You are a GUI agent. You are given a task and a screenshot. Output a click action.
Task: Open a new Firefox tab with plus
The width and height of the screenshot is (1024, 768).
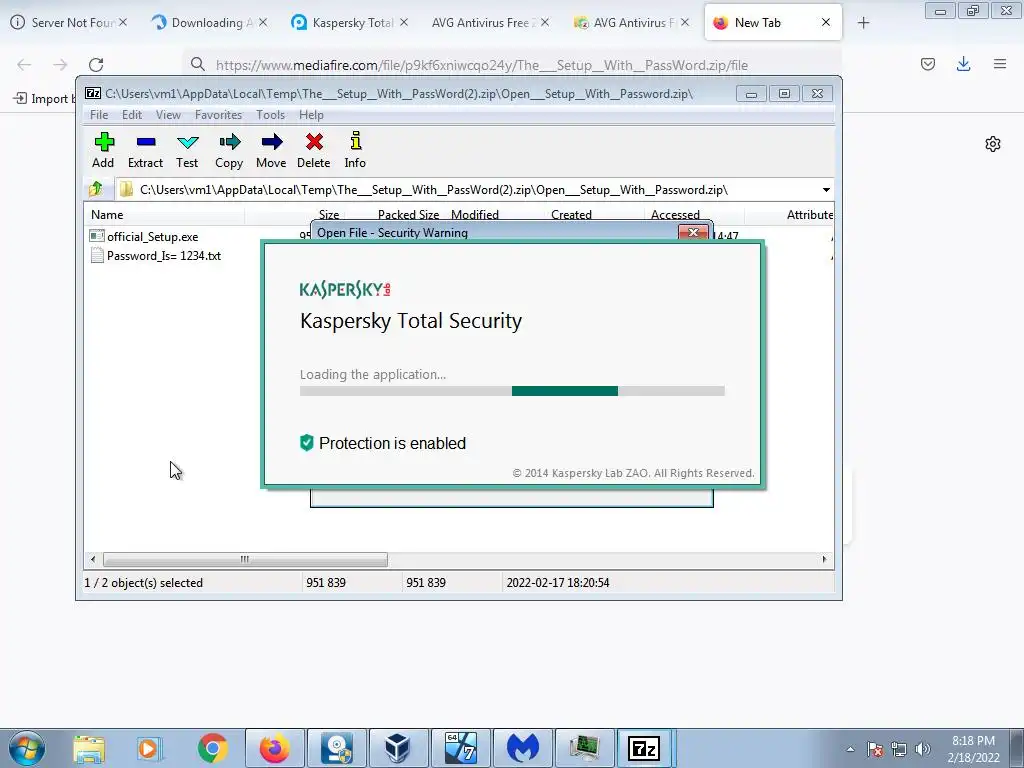863,23
